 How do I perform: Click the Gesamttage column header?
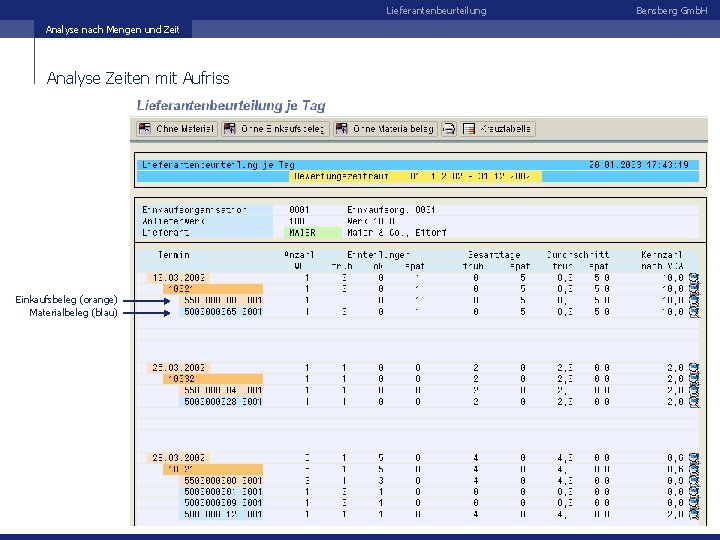(494, 255)
